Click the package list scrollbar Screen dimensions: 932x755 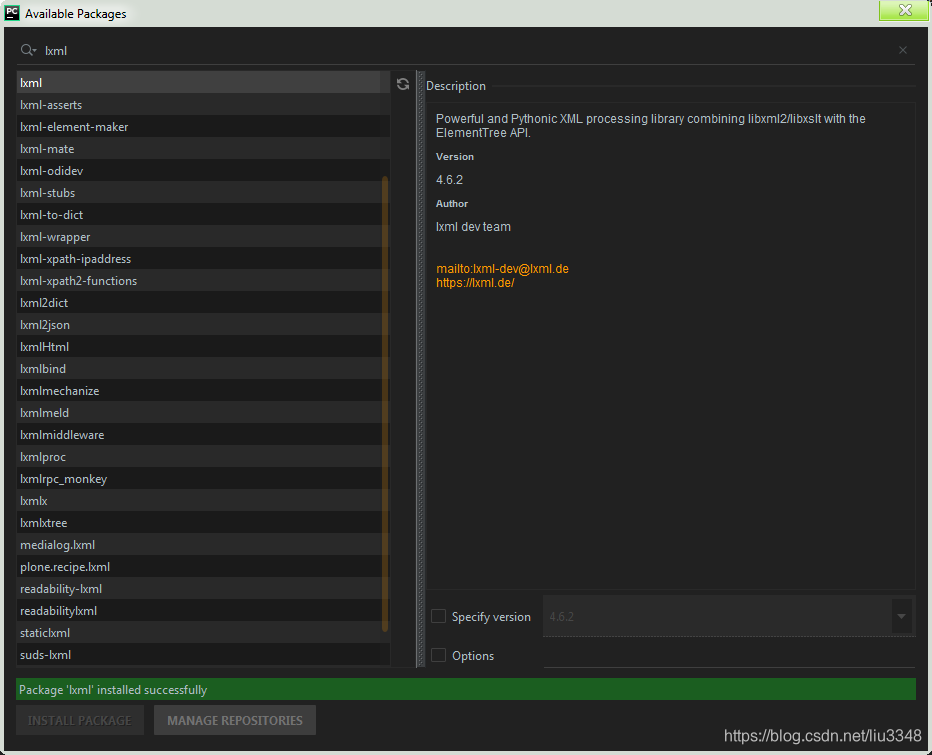click(x=385, y=400)
